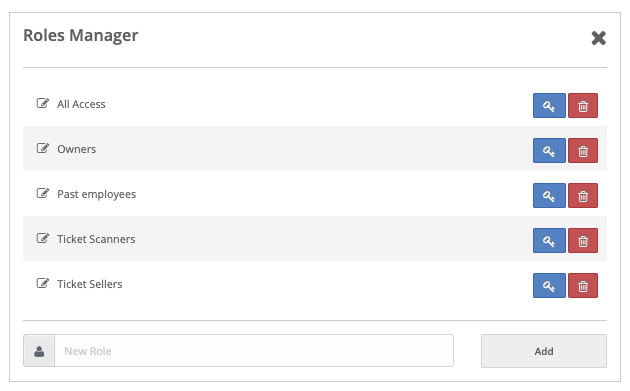Edit the Ticket Sellers name icon
The image size is (630, 391).
point(43,283)
